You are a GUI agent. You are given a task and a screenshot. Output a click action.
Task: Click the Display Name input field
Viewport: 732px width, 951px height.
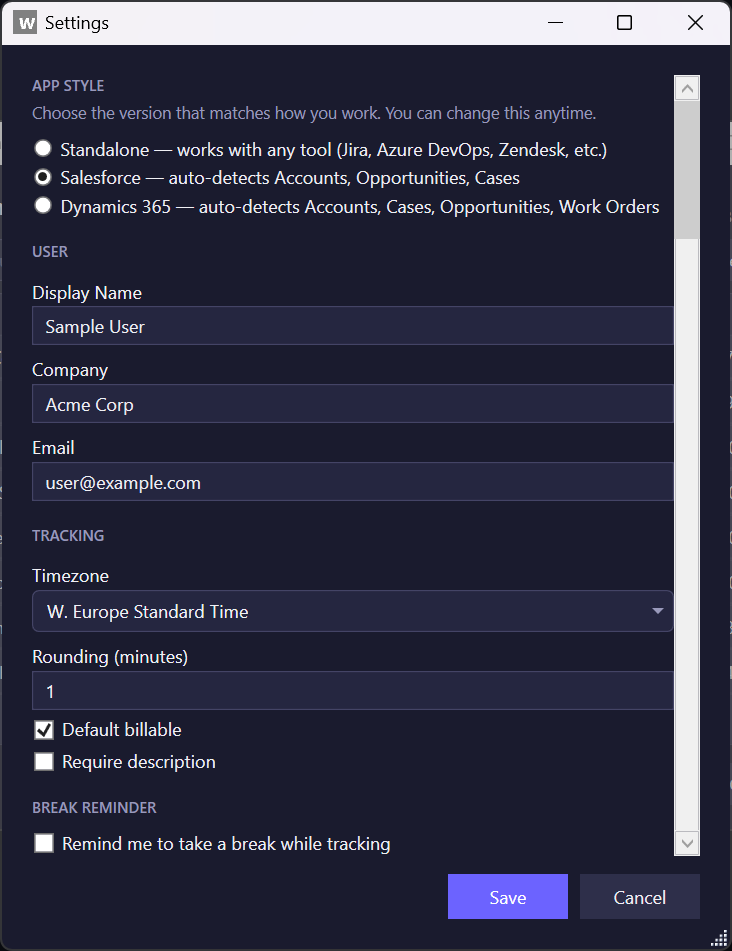coord(352,326)
